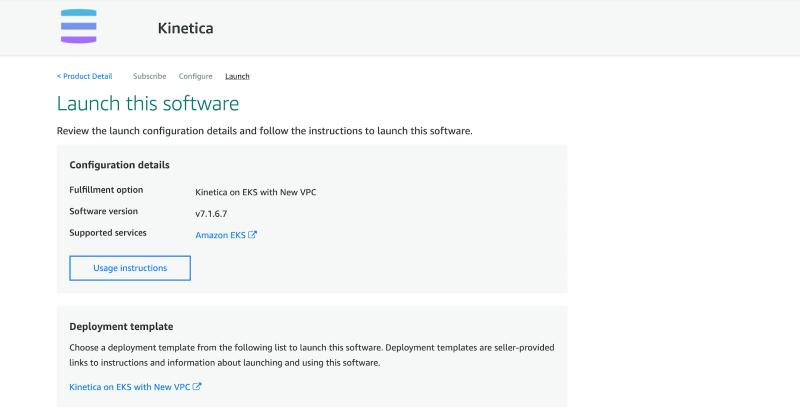Go back to Product Detail
This screenshot has width=800, height=412.
click(85, 76)
